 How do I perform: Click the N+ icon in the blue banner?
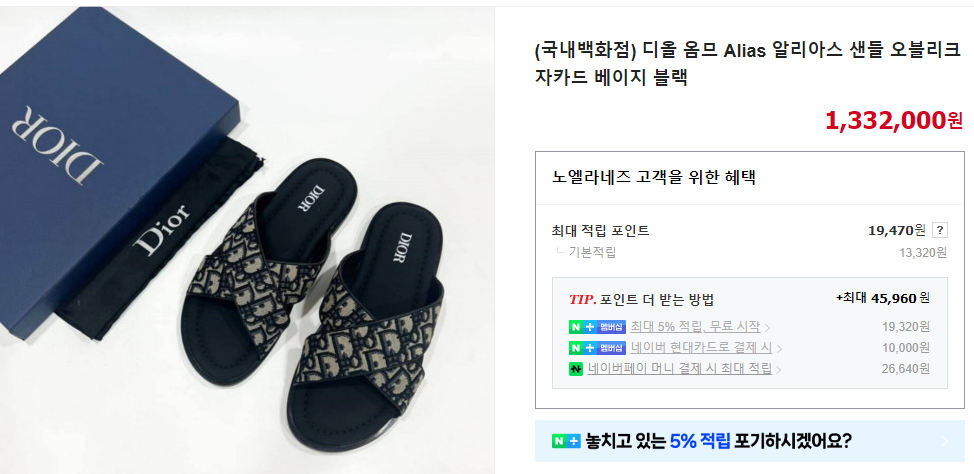click(x=565, y=442)
